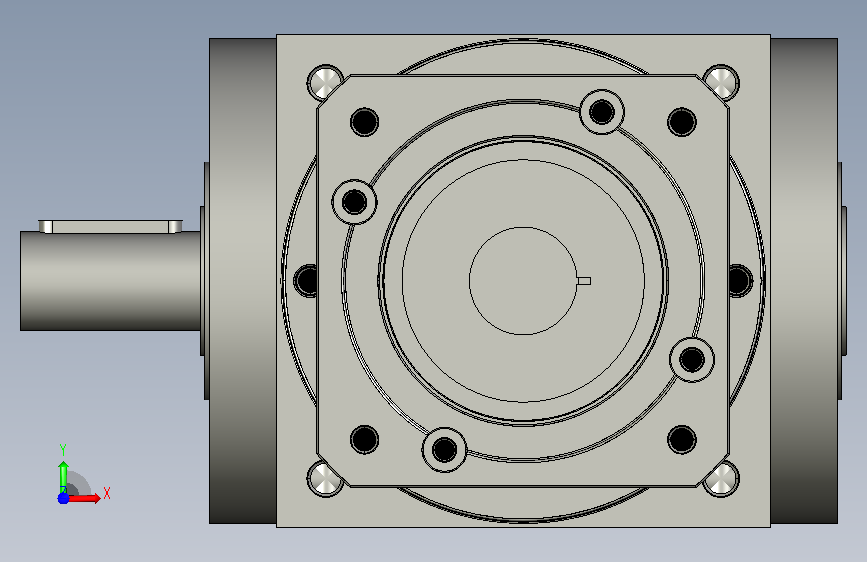Select the ringed bolt boss near the top
Screen dimensions: 867x562
(602, 112)
